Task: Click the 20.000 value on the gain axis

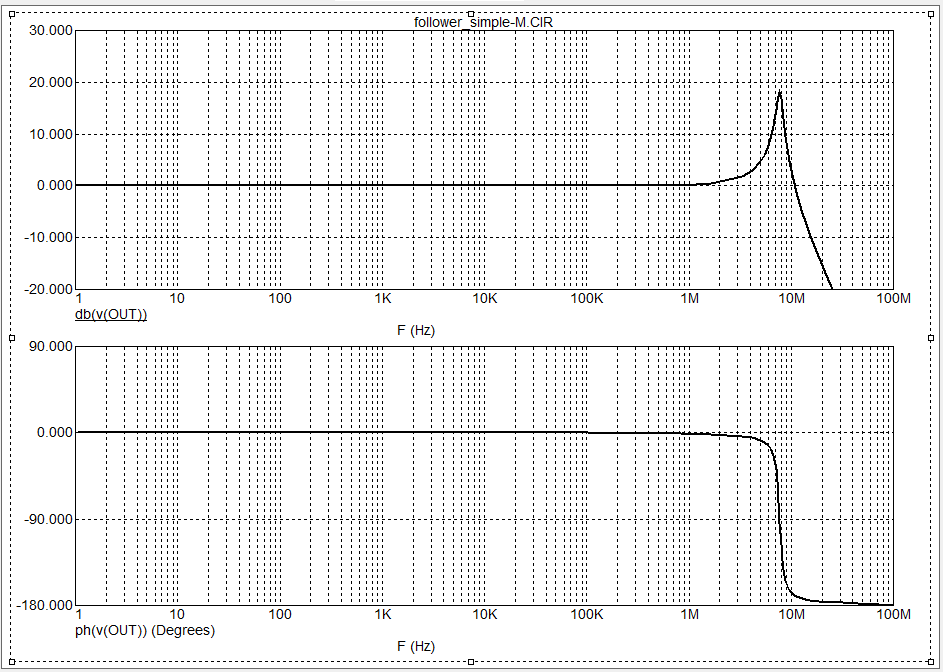Action: pyautogui.click(x=51, y=82)
